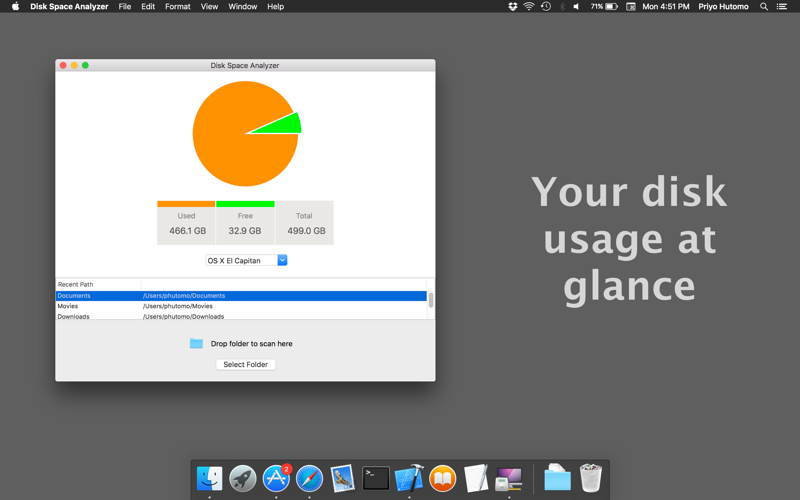800x500 pixels.
Task: Open the Wi-Fi status menu
Action: [x=529, y=7]
